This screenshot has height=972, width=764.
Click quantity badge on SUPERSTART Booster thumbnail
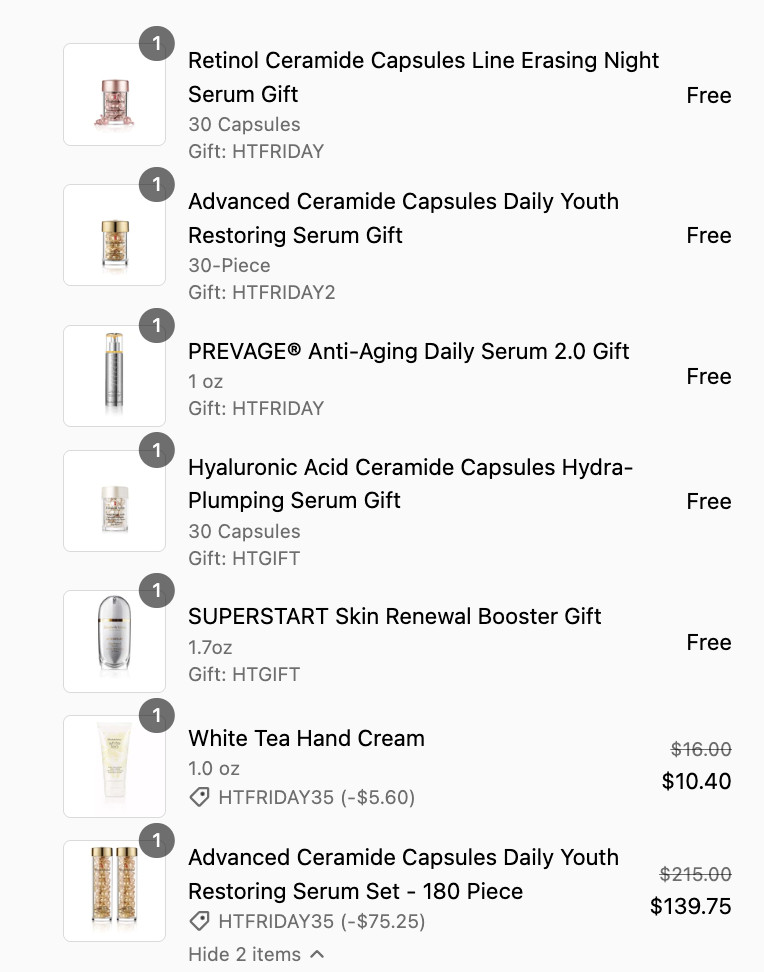coord(156,590)
